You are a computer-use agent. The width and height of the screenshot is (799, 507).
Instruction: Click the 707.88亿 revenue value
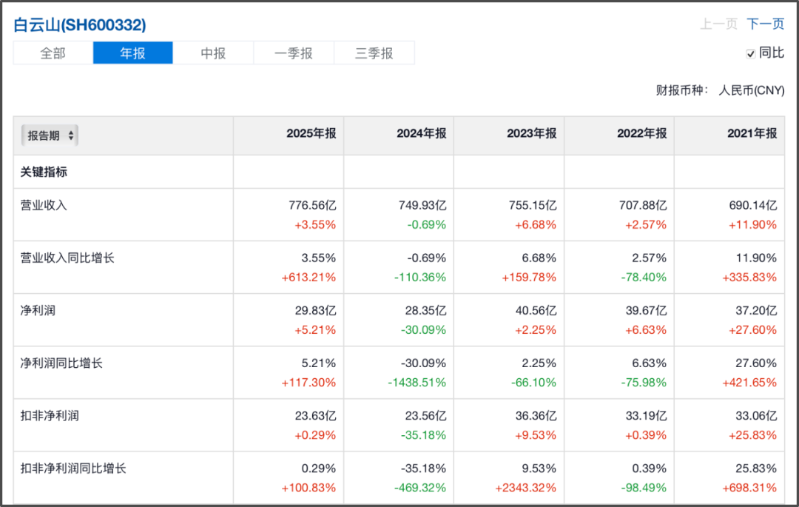643,205
